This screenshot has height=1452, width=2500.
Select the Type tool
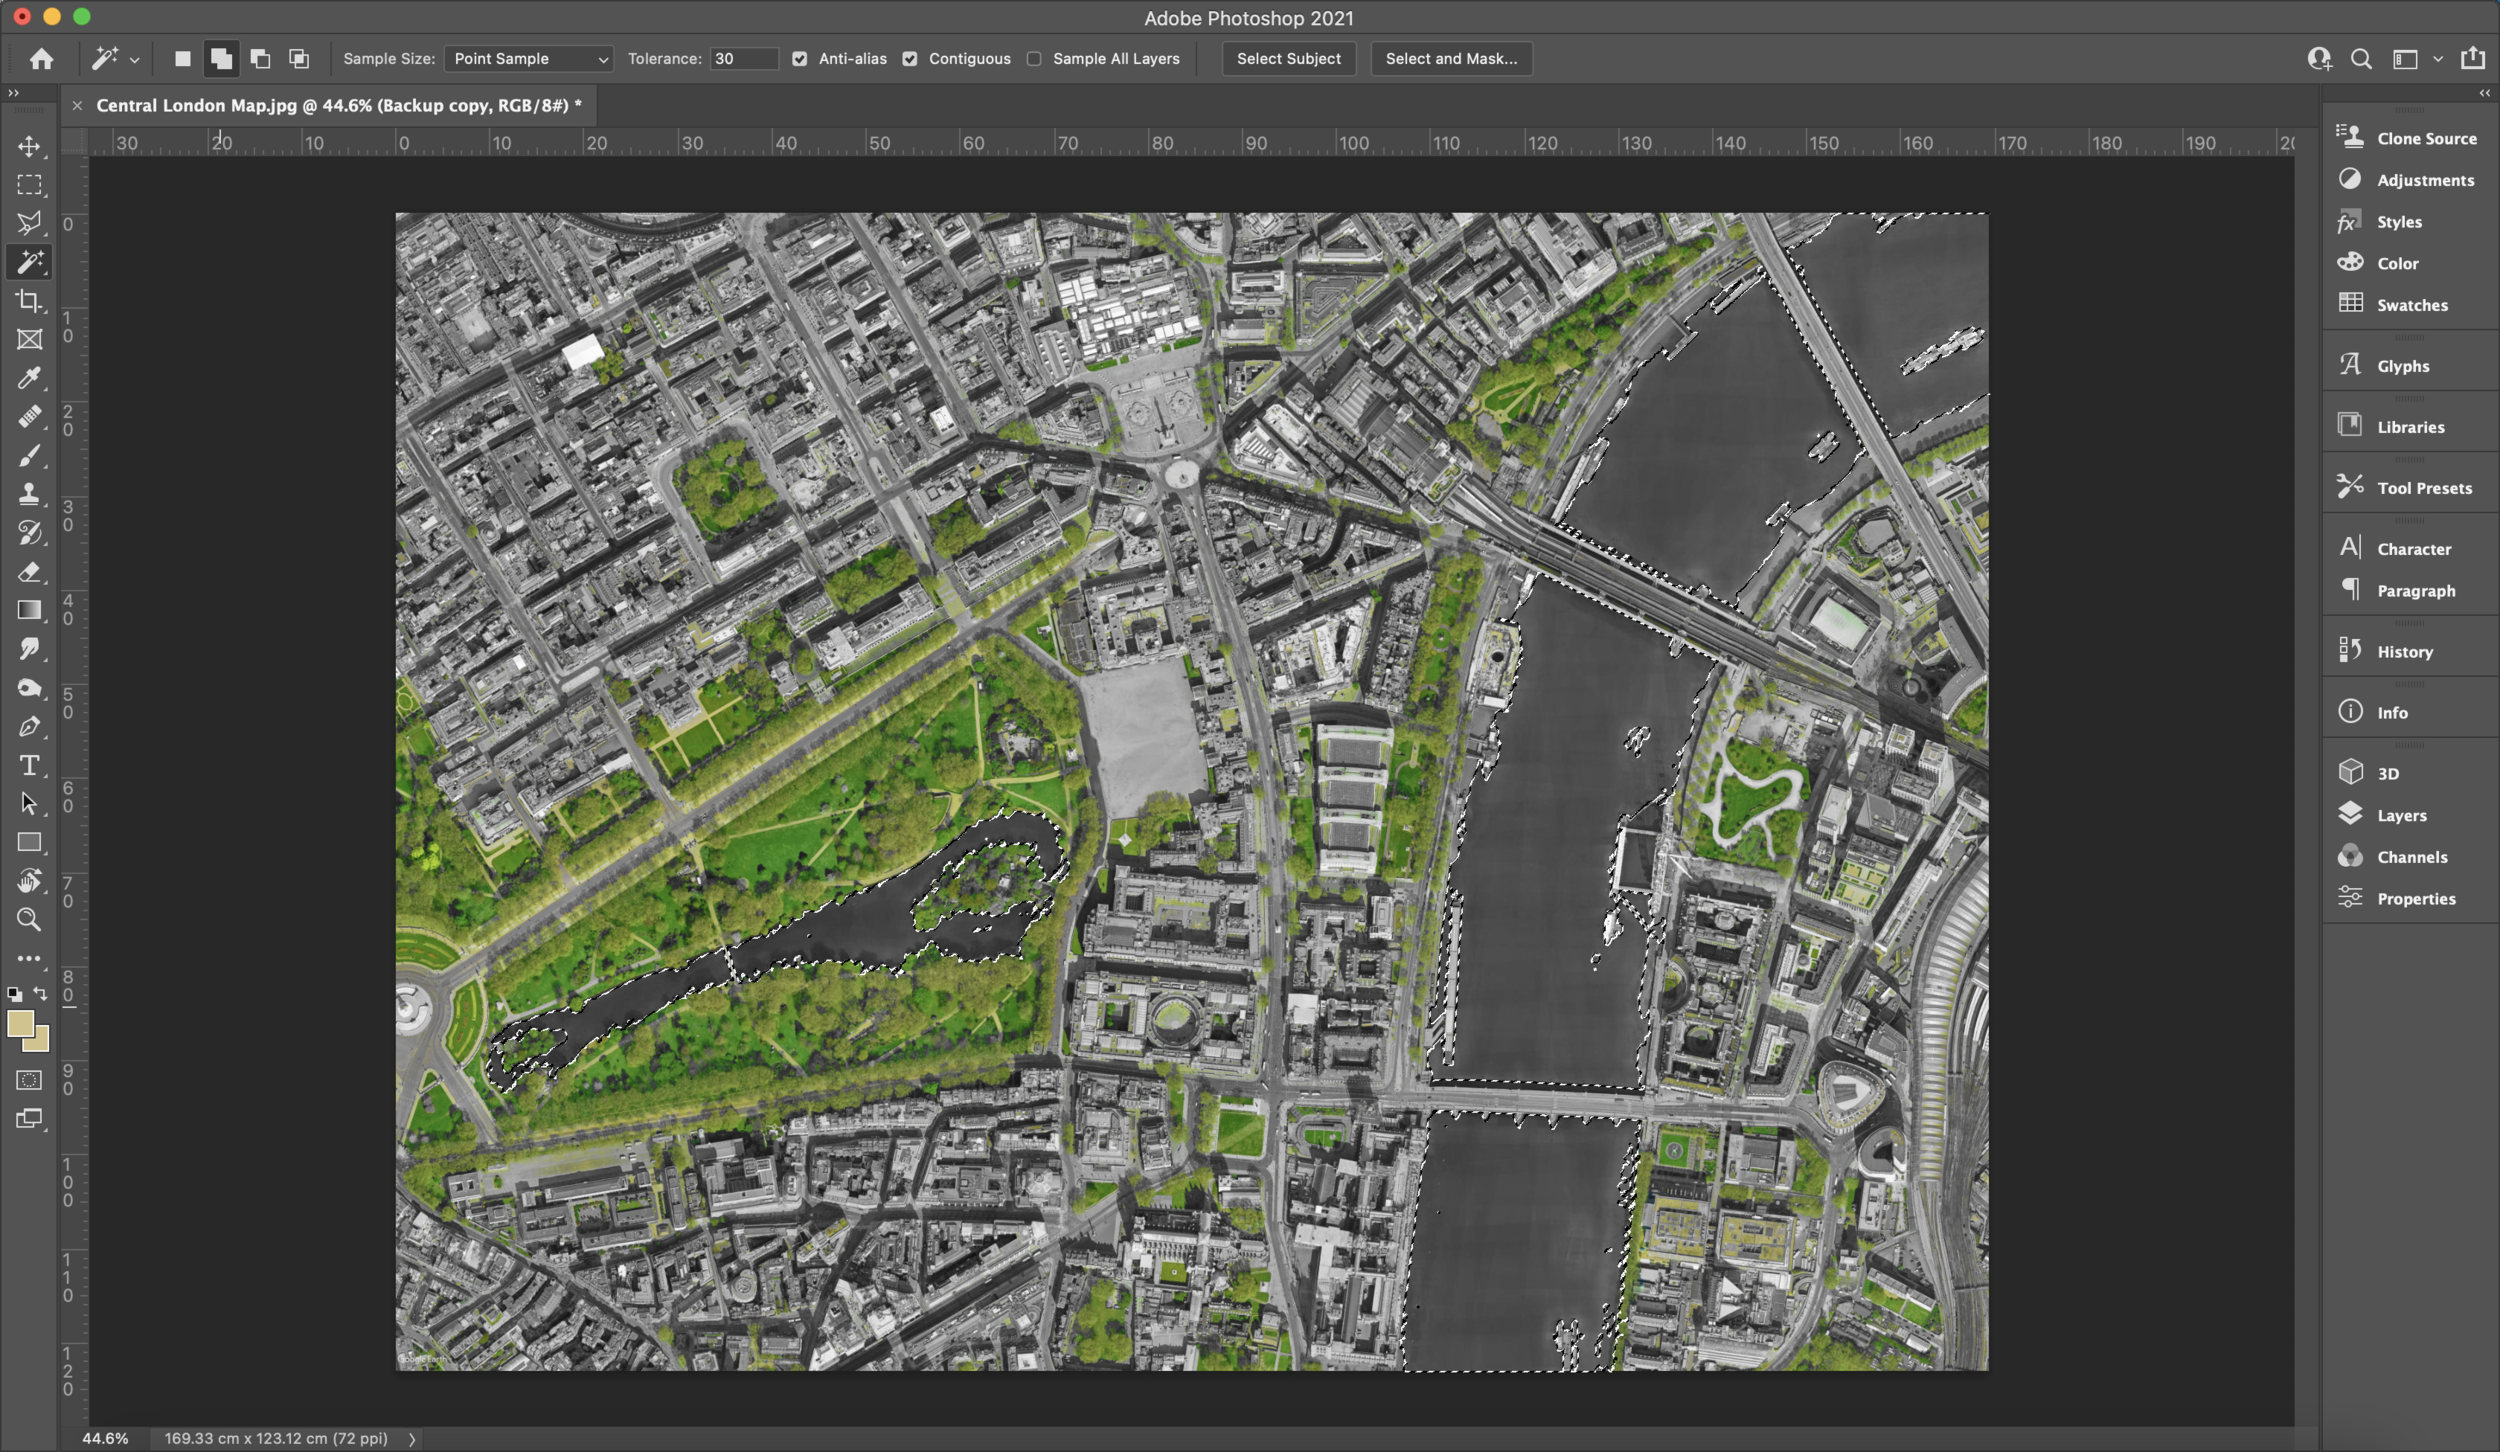click(29, 765)
